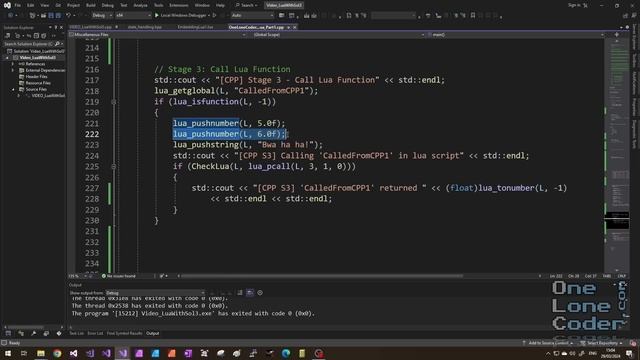Open the View menu
The width and height of the screenshot is (640, 360).
click(44, 5)
